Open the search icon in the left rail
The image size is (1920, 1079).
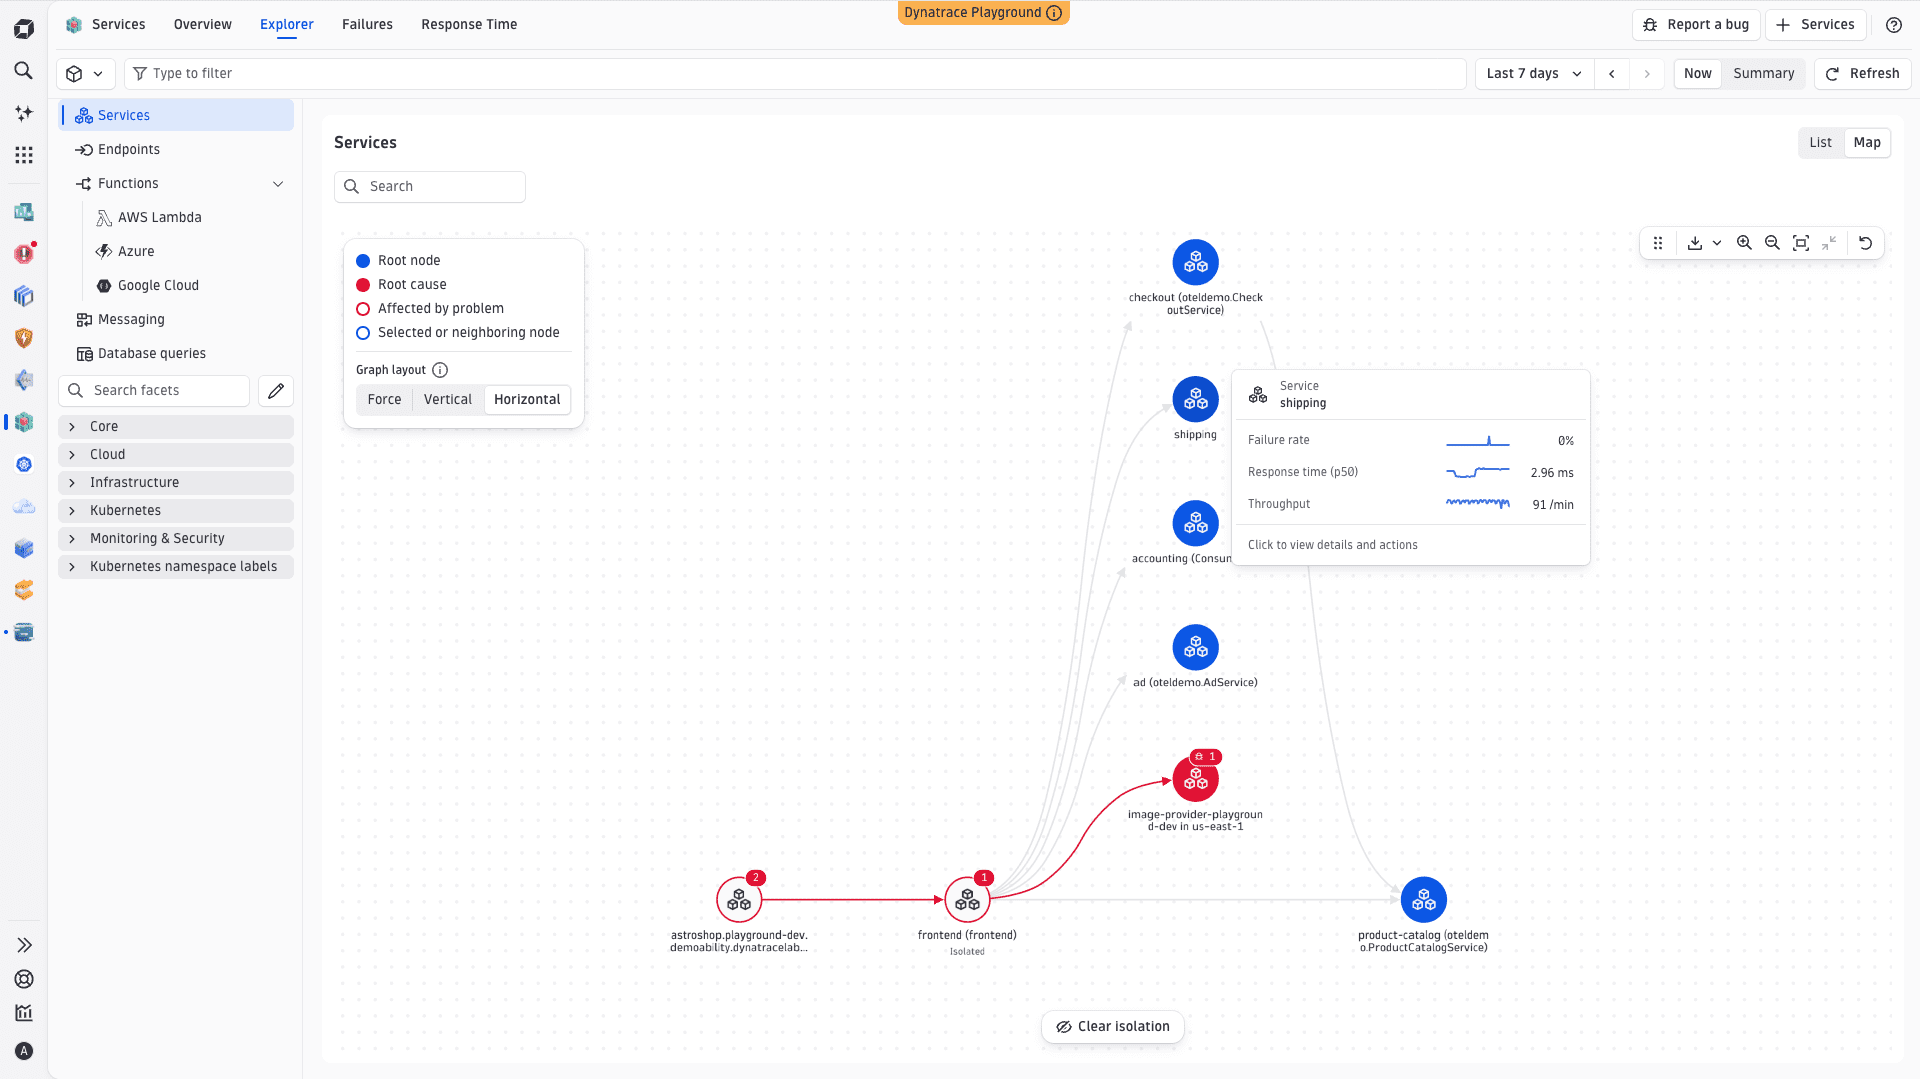pyautogui.click(x=24, y=71)
